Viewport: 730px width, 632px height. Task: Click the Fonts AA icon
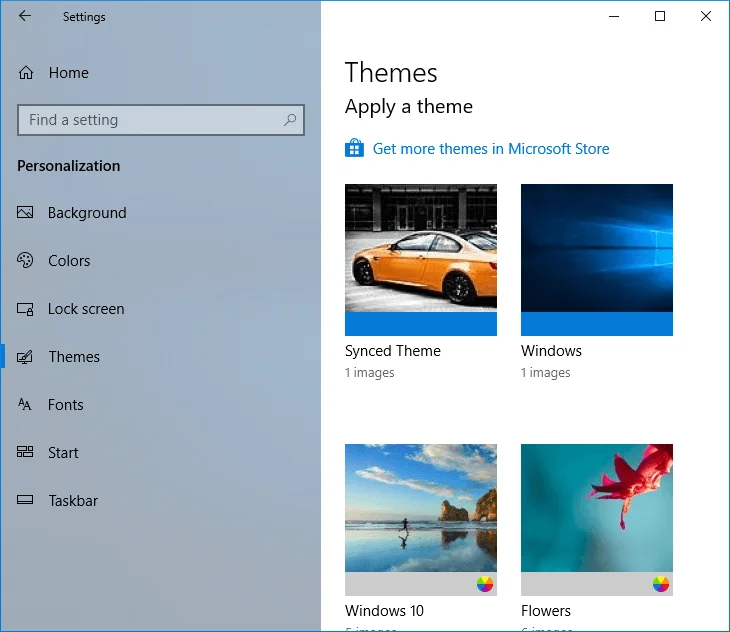(25, 404)
